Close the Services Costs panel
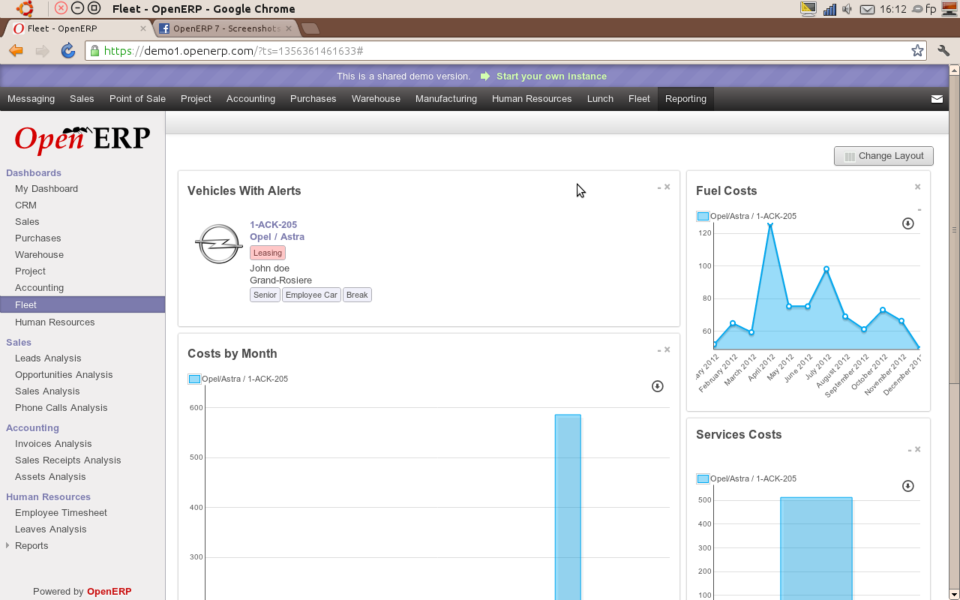This screenshot has width=960, height=600. 918,450
